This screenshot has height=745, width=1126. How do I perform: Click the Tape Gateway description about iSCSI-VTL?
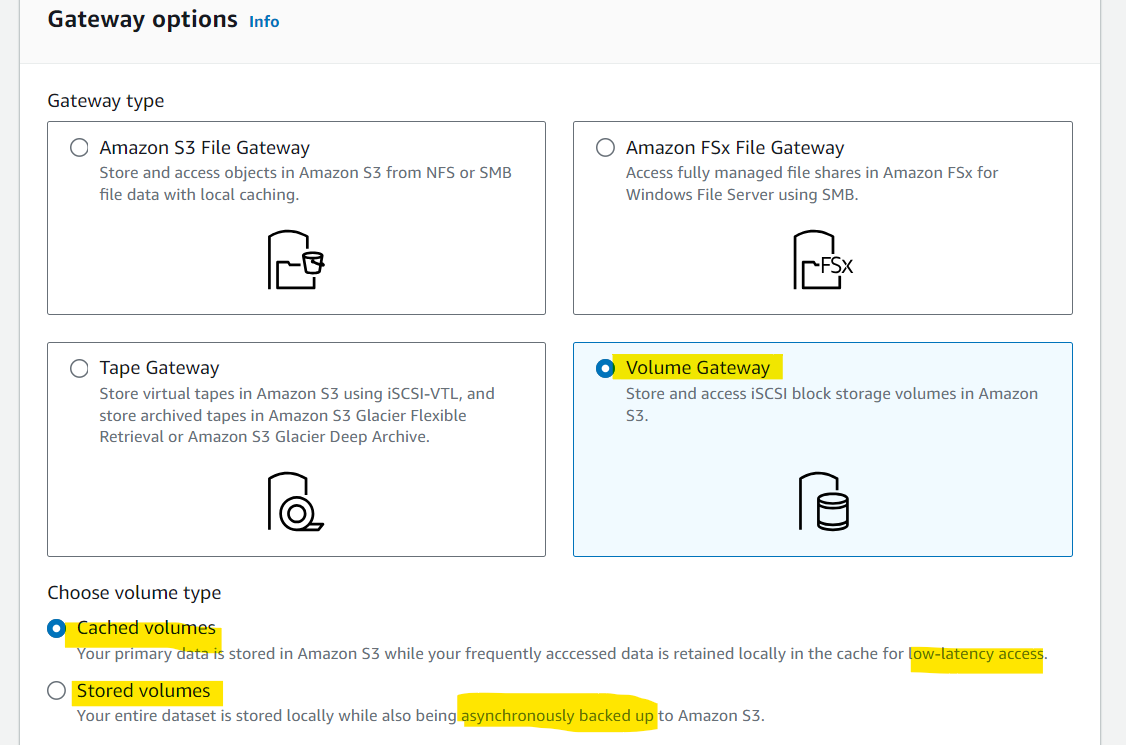coord(297,415)
